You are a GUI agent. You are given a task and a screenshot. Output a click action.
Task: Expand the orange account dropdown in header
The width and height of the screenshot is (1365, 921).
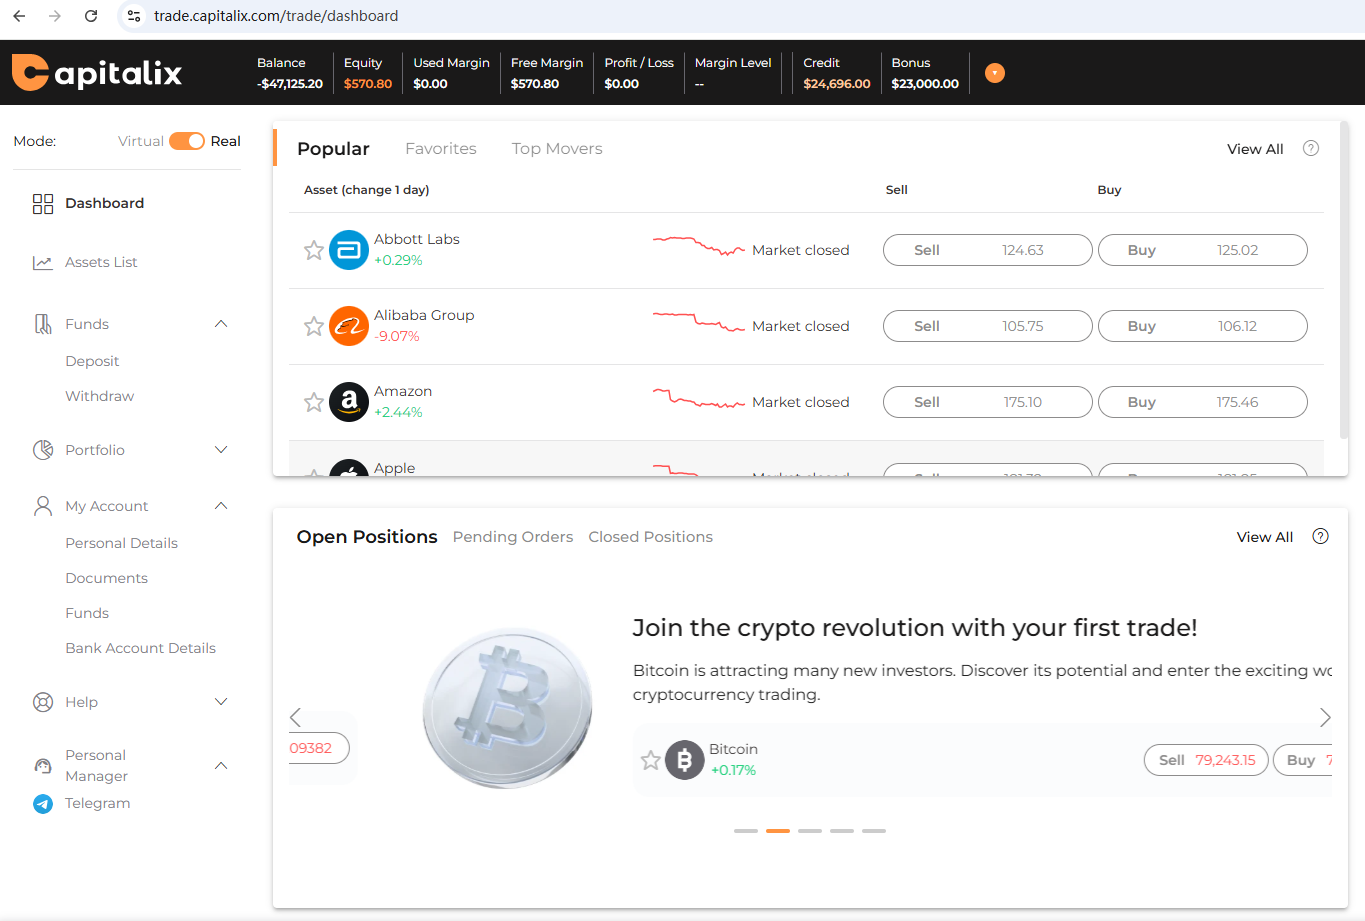tap(995, 73)
